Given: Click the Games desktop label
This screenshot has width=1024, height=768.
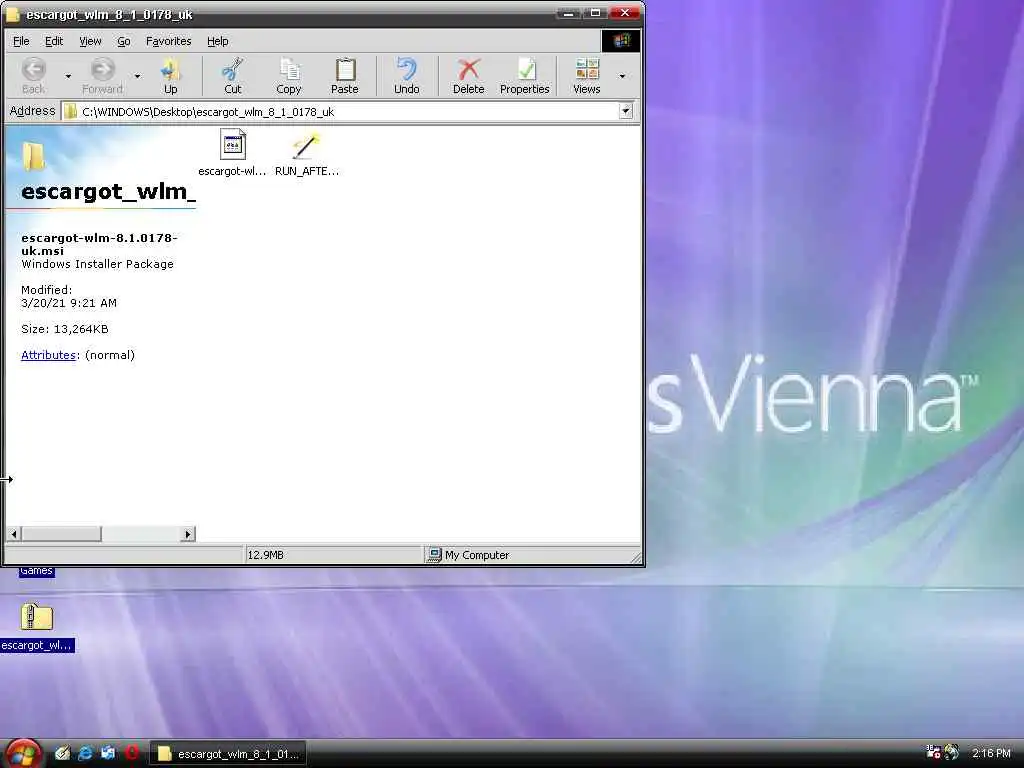Looking at the screenshot, I should (36, 571).
